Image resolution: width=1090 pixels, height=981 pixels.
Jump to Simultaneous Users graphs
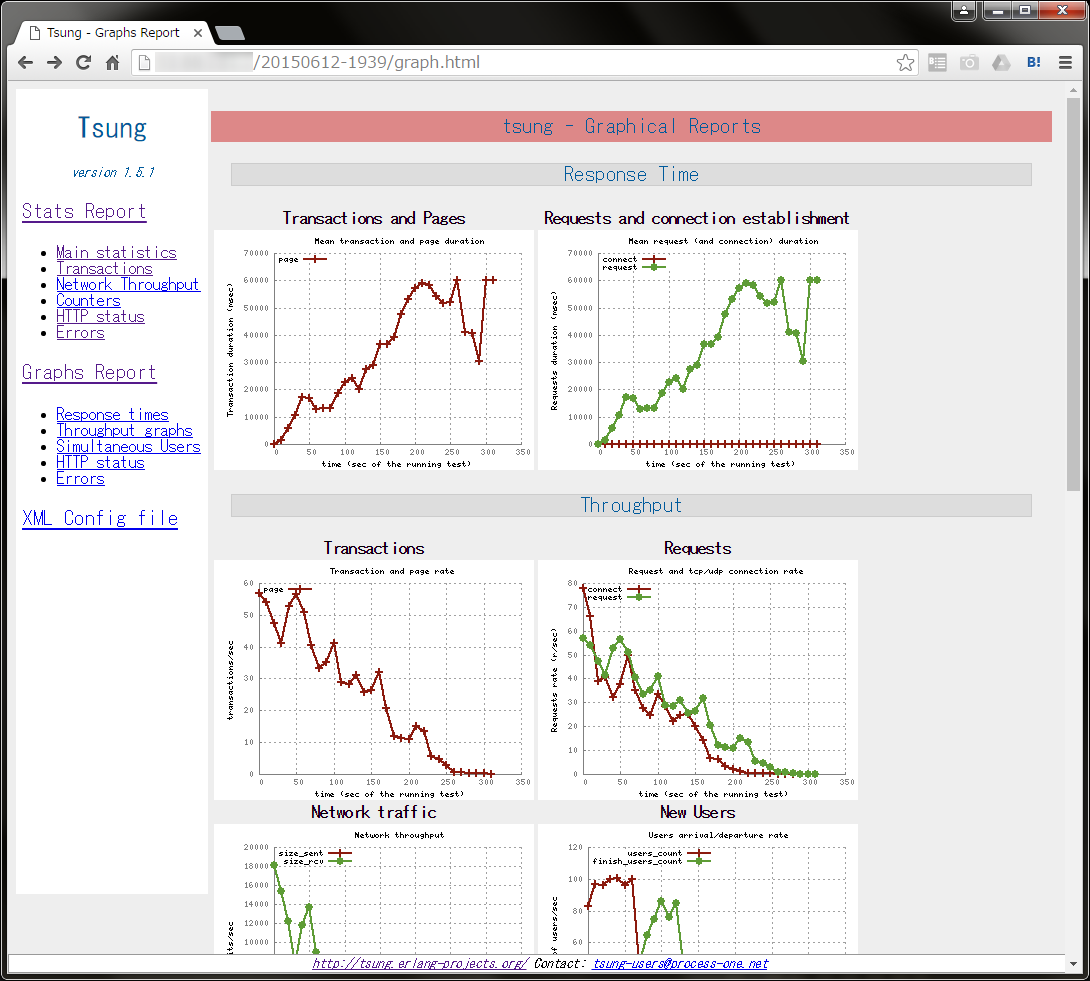[128, 447]
